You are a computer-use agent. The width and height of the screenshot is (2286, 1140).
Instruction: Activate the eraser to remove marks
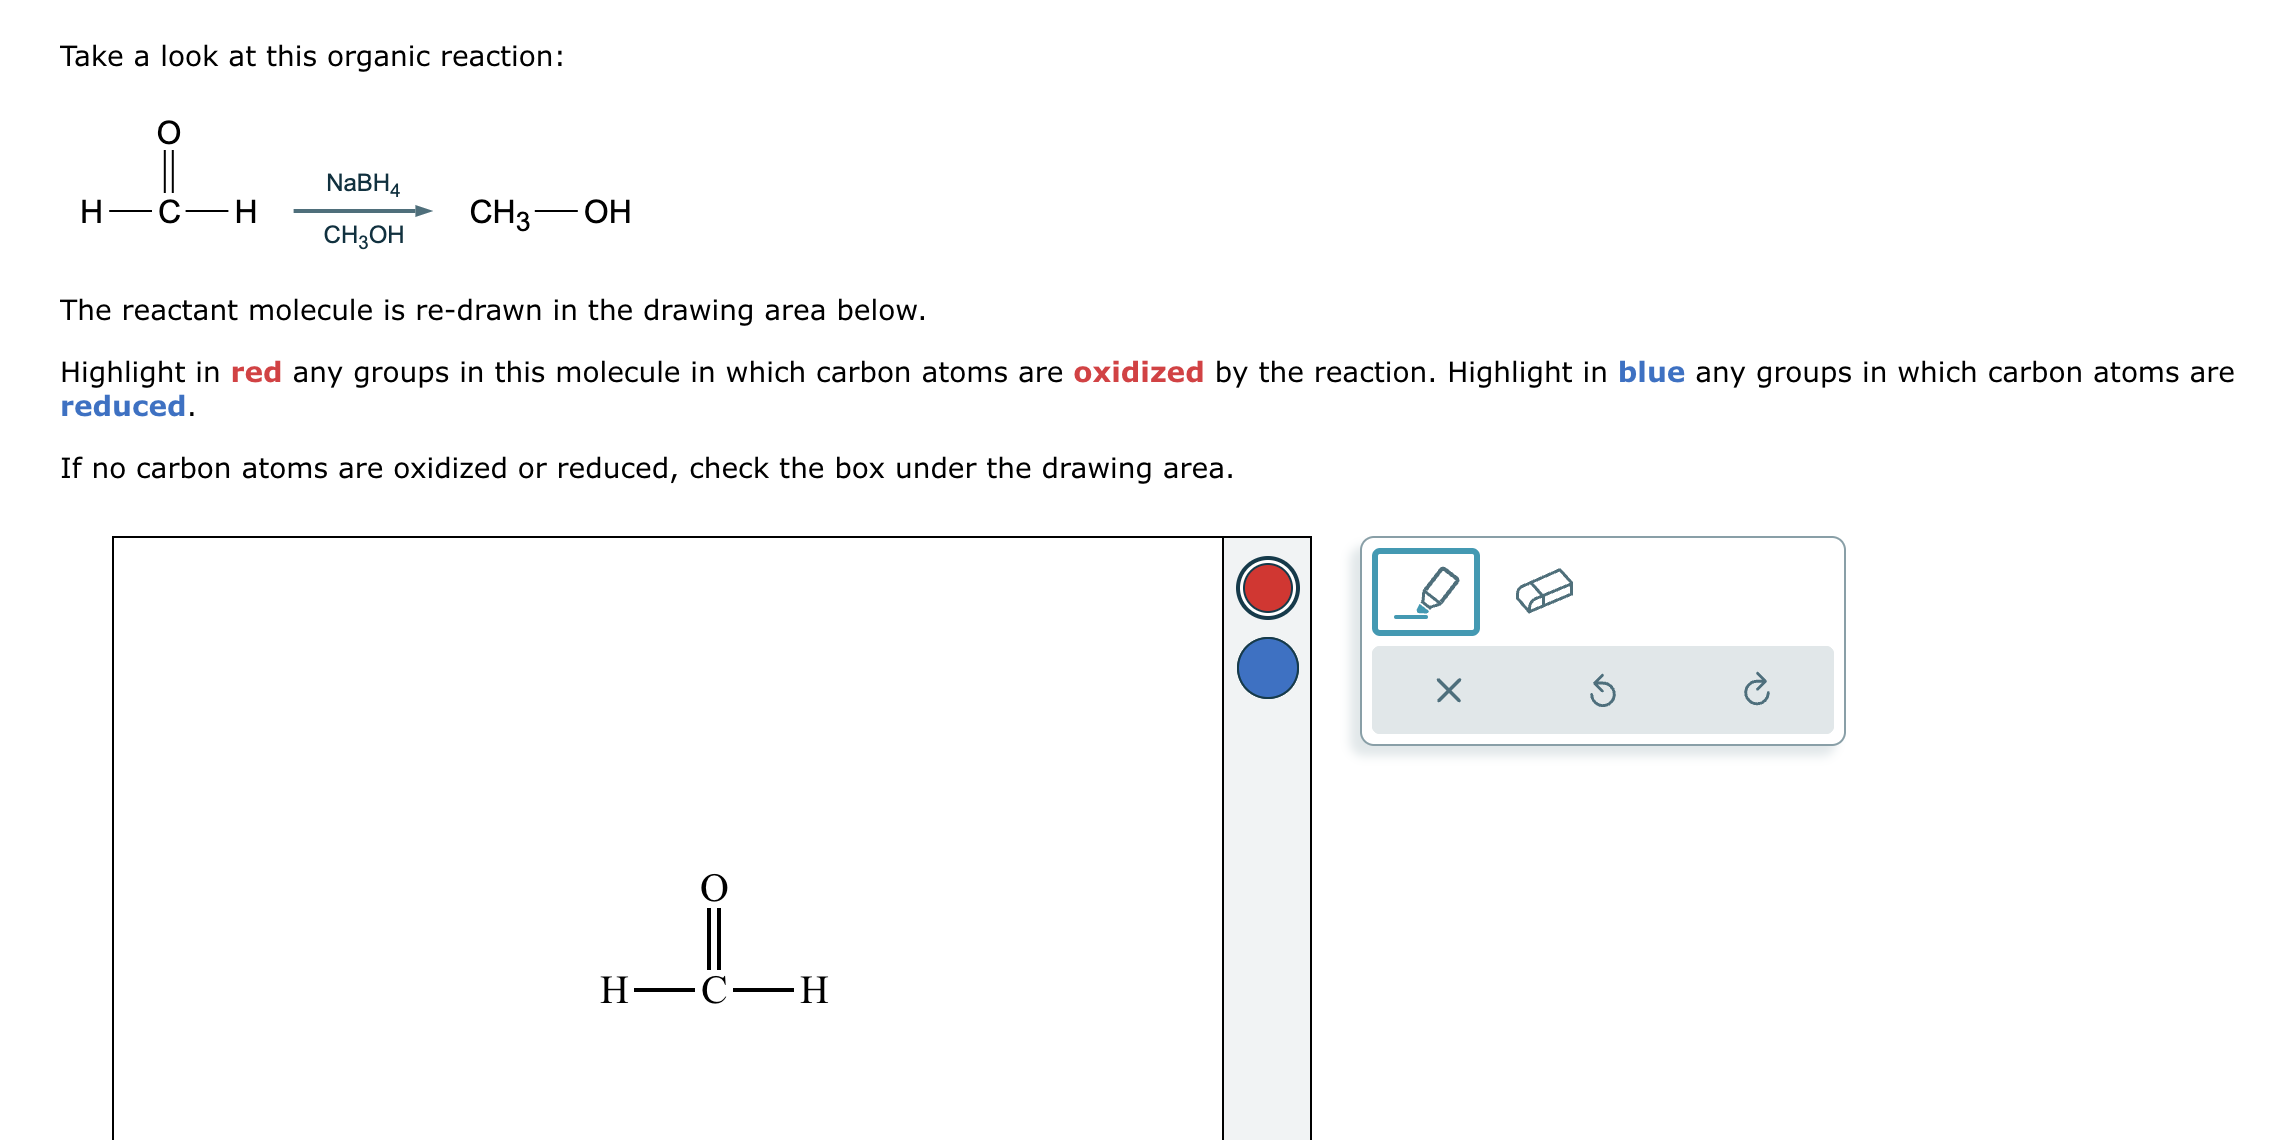point(1545,591)
